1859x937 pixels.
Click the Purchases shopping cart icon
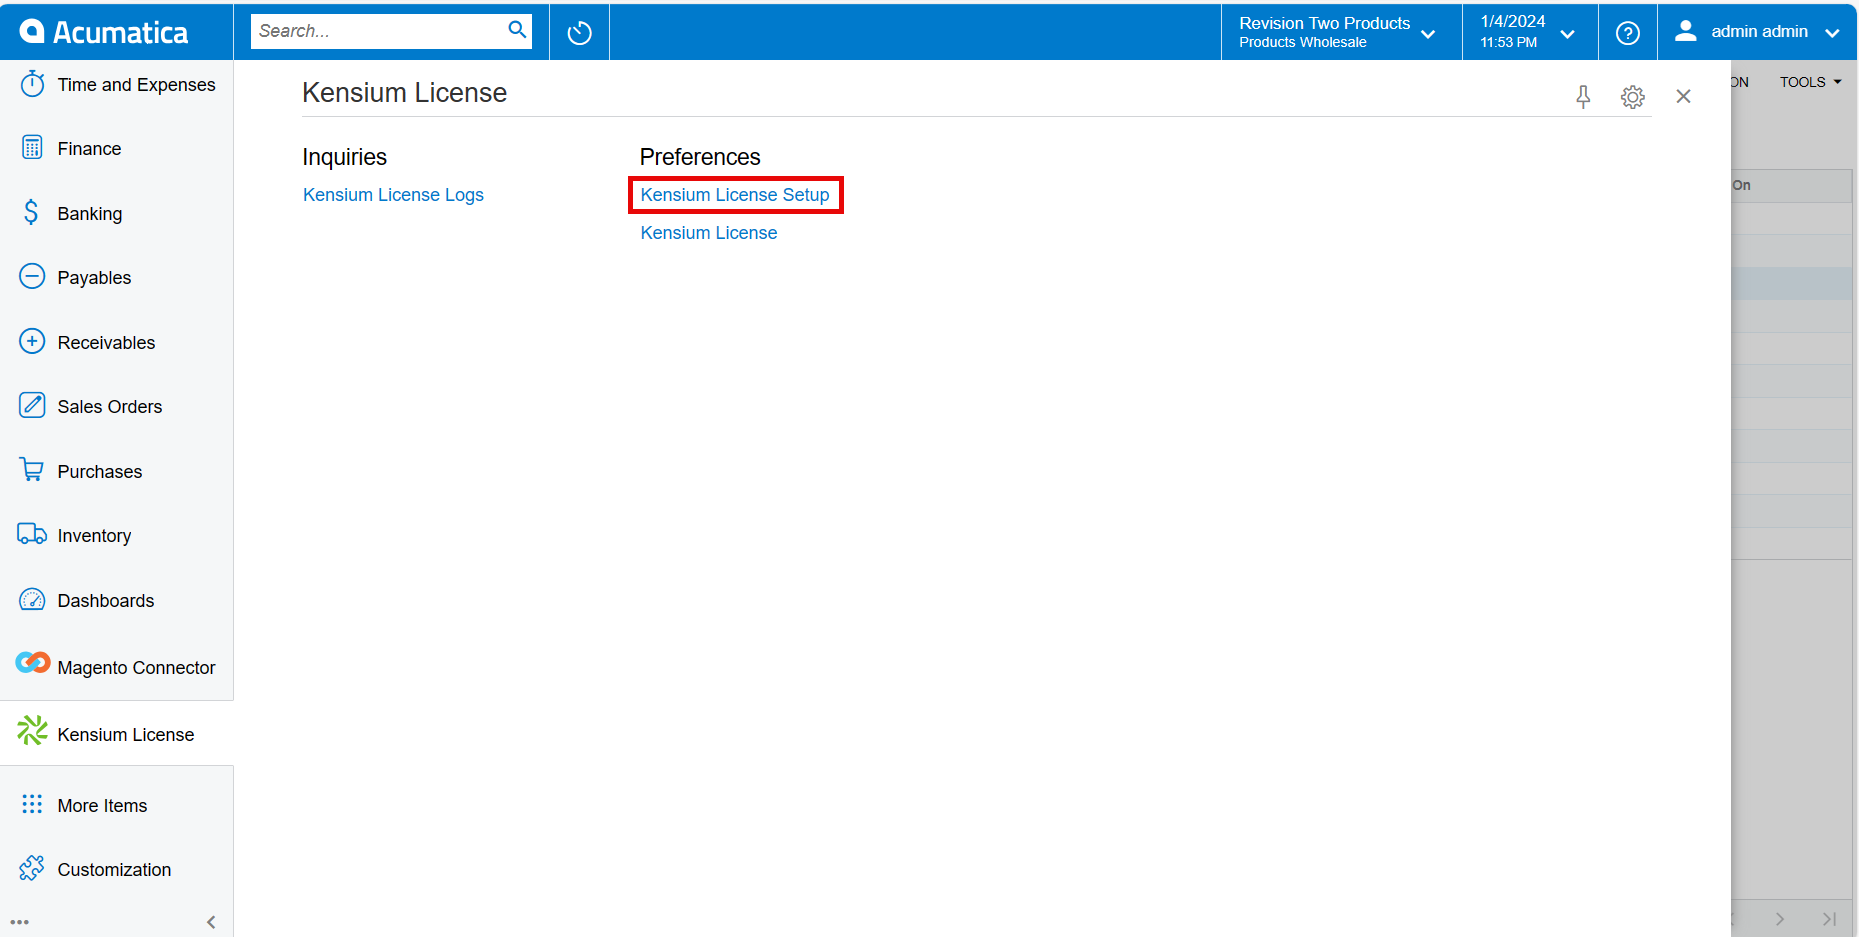point(32,470)
